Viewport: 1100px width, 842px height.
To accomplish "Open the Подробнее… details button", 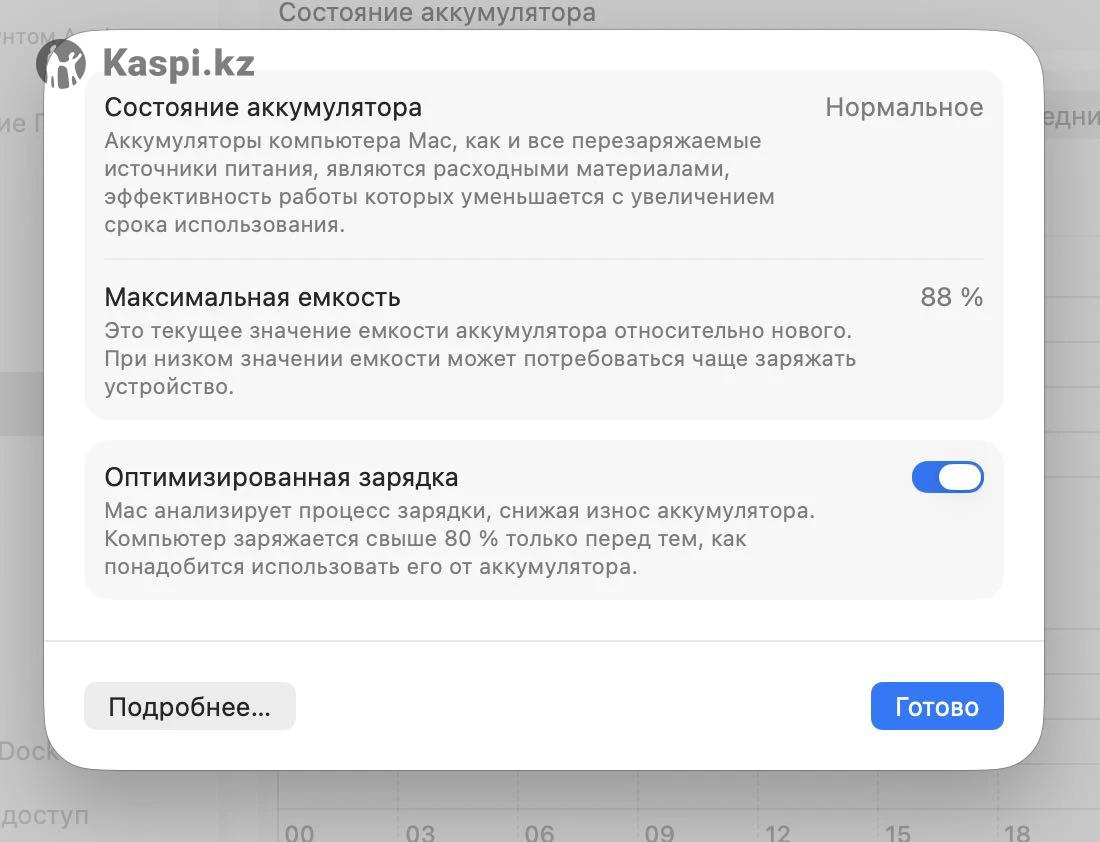I will (x=190, y=707).
